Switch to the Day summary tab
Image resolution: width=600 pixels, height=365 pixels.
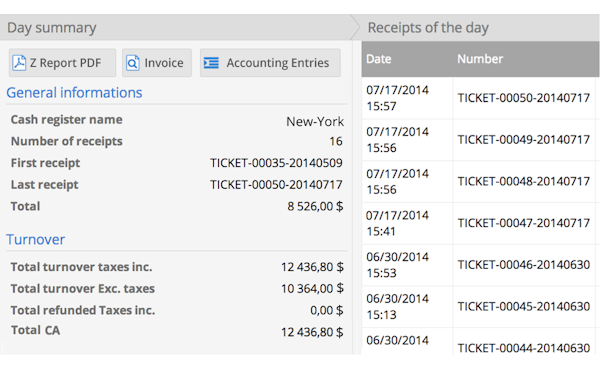click(52, 28)
